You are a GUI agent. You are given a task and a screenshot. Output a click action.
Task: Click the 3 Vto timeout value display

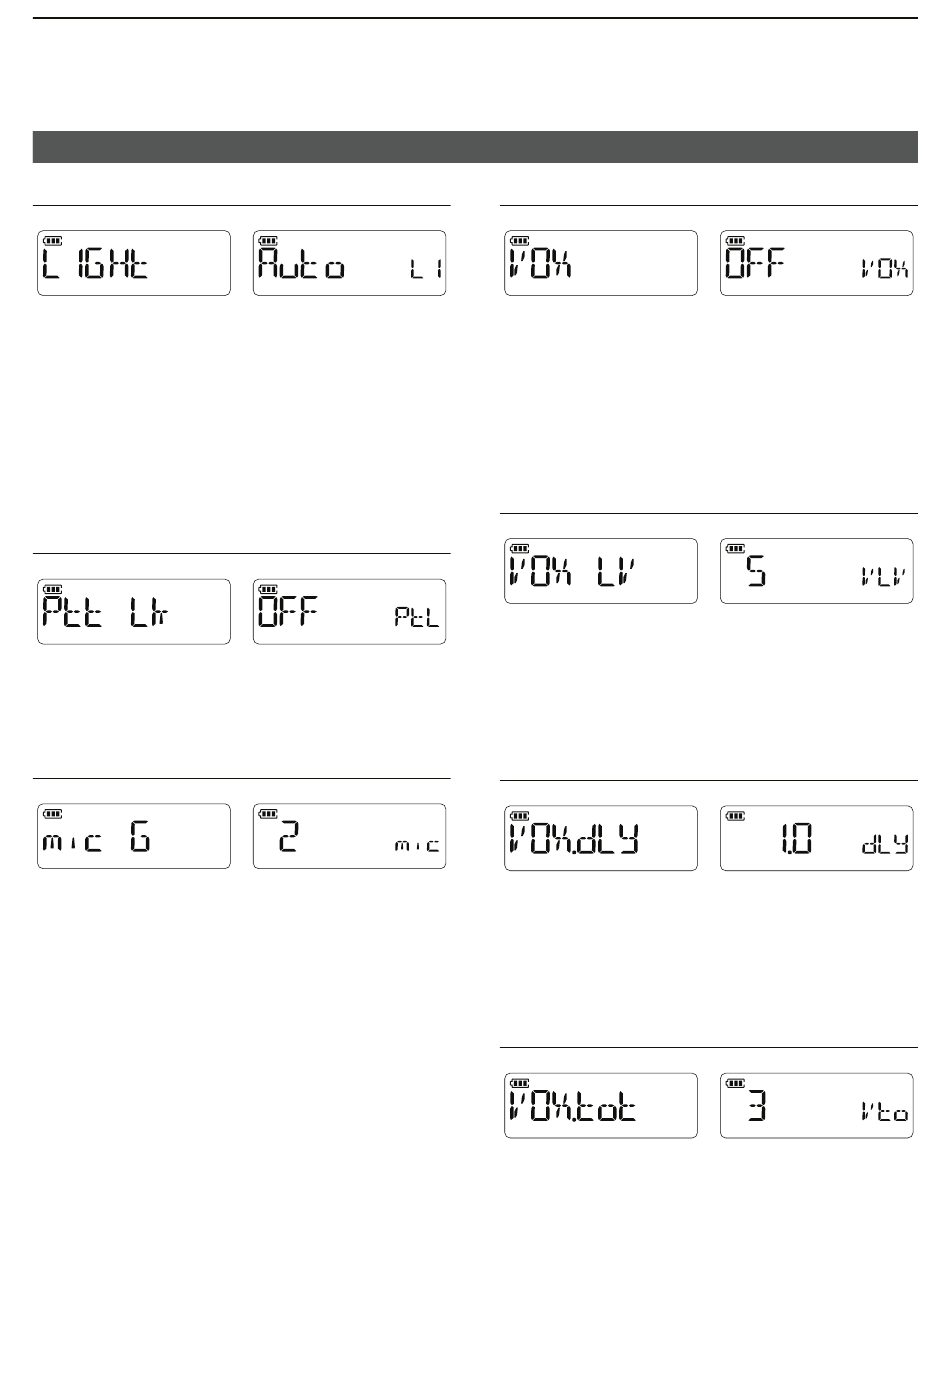click(817, 1106)
